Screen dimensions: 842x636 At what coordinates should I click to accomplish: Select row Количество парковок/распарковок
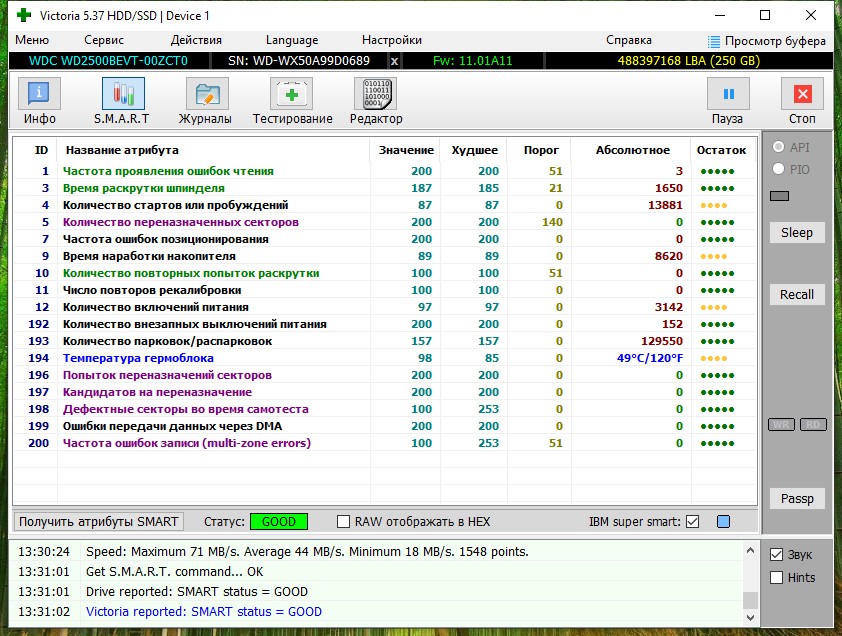384,341
